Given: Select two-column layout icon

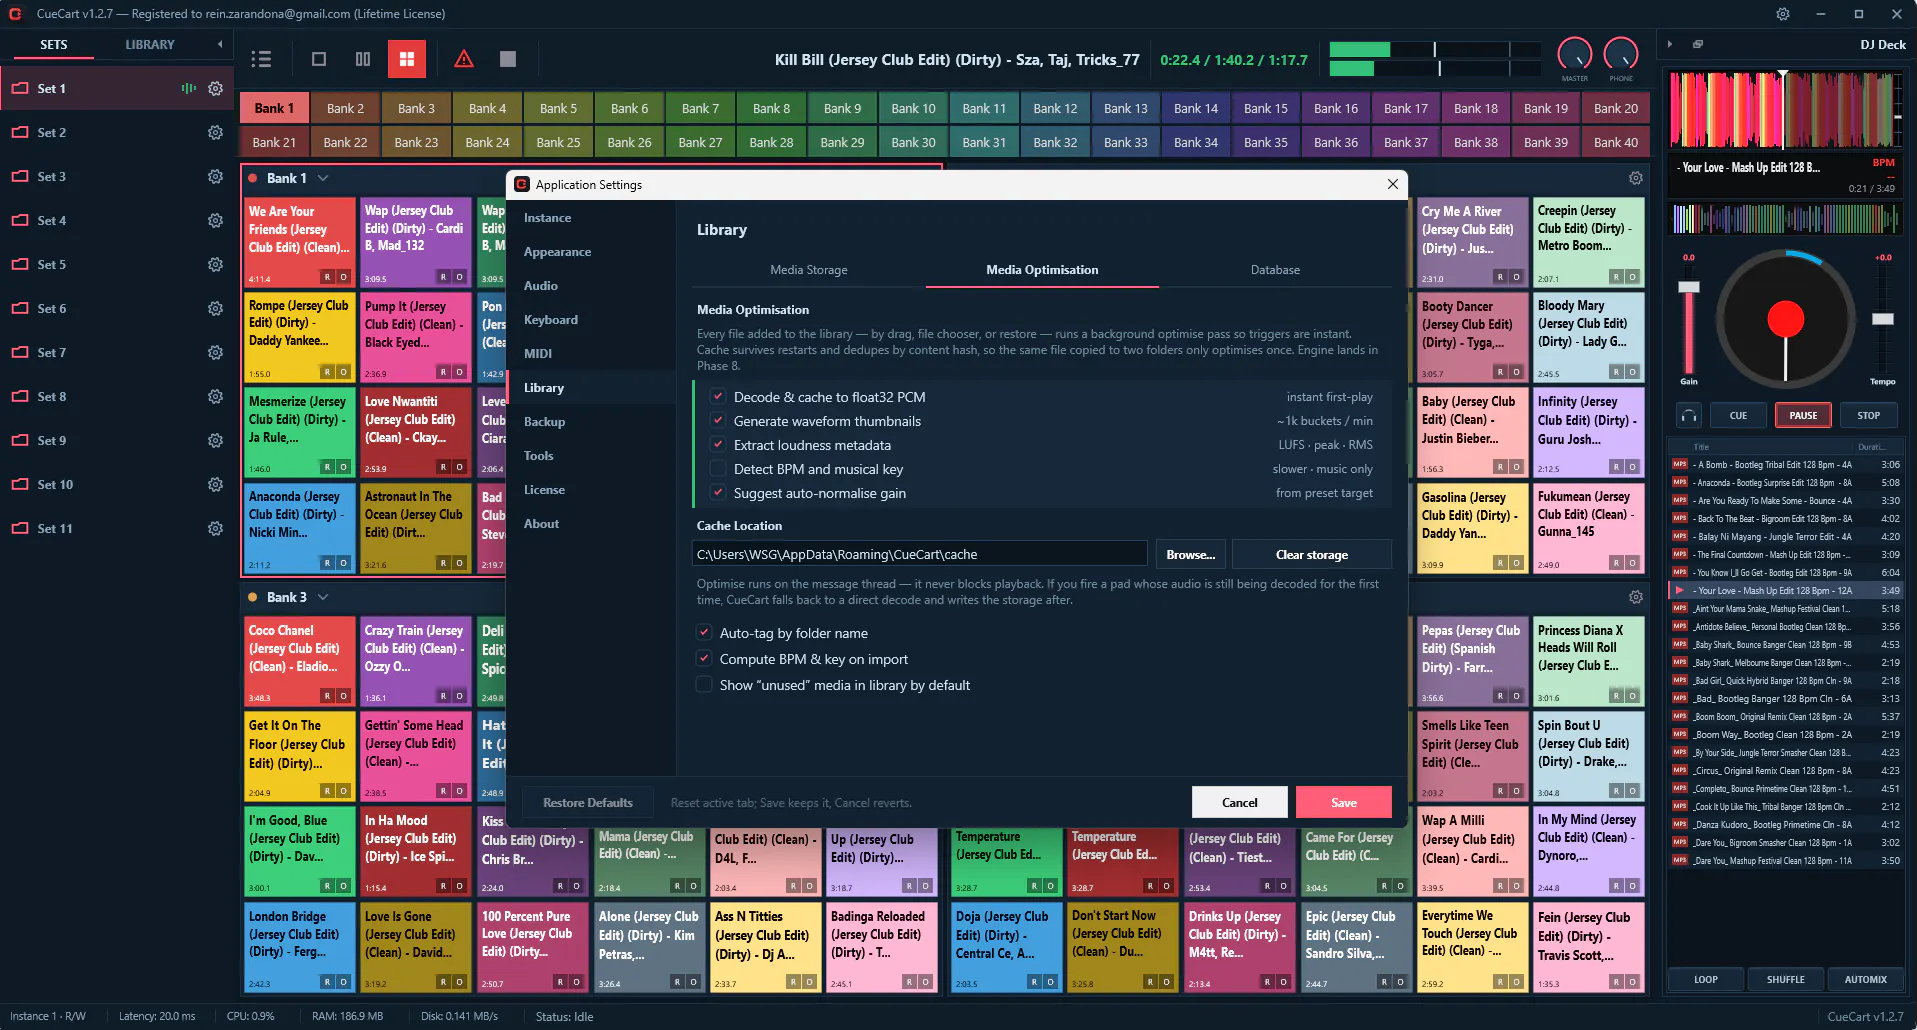Looking at the screenshot, I should pos(363,59).
